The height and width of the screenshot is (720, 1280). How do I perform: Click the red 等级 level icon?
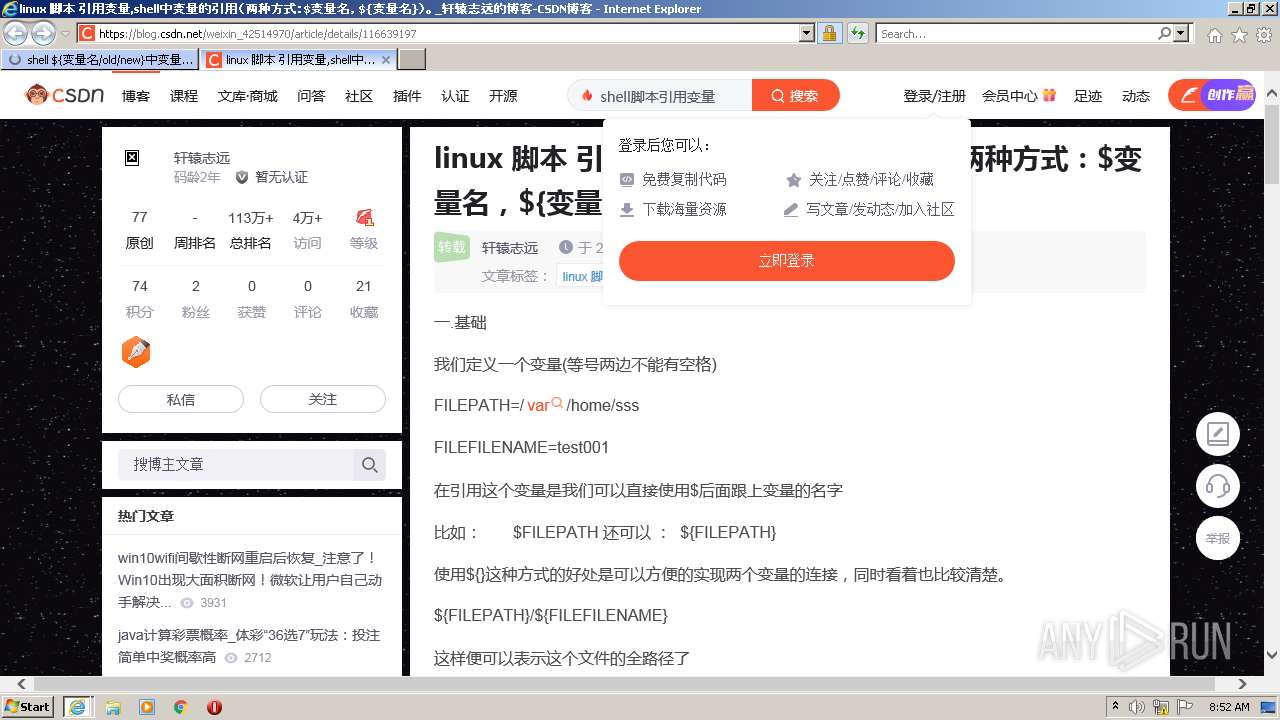[364, 217]
